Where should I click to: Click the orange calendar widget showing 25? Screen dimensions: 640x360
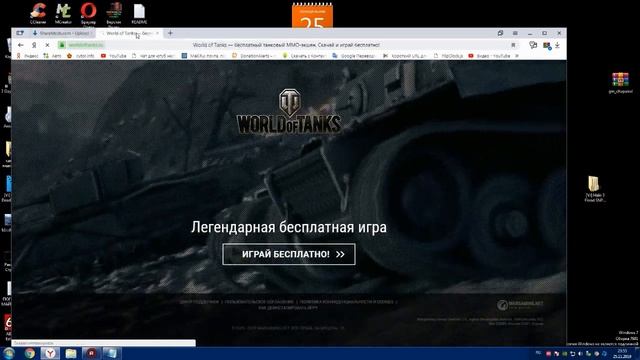(x=312, y=16)
